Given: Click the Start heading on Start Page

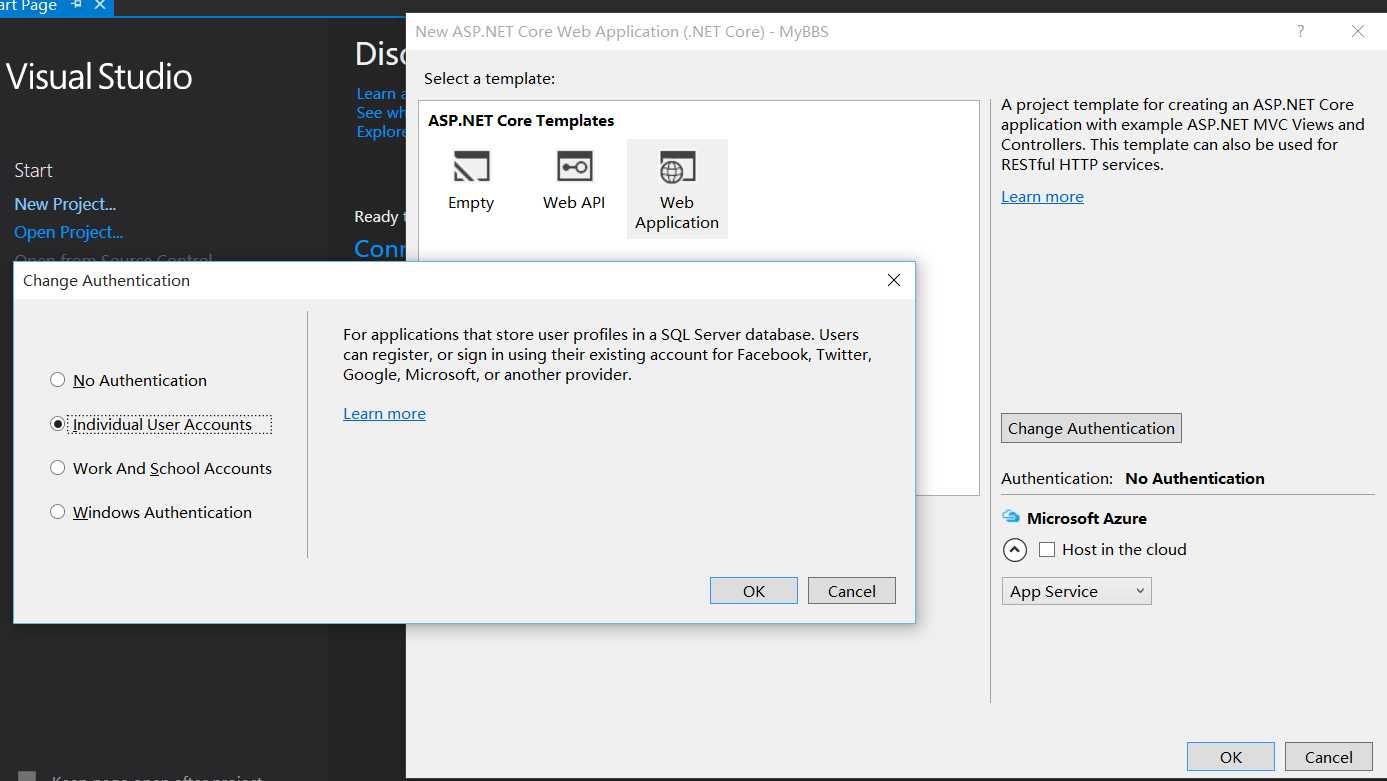Looking at the screenshot, I should point(33,170).
